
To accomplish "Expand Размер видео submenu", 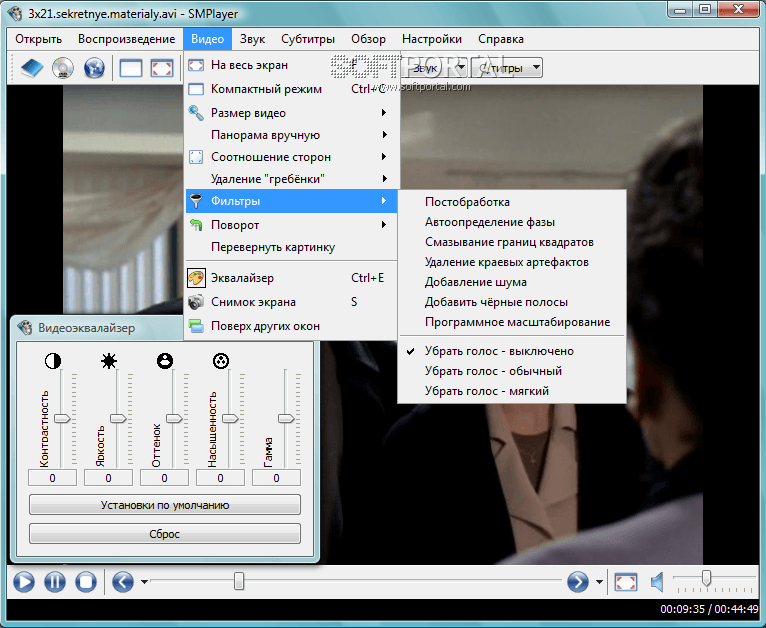I will pyautogui.click(x=291, y=113).
